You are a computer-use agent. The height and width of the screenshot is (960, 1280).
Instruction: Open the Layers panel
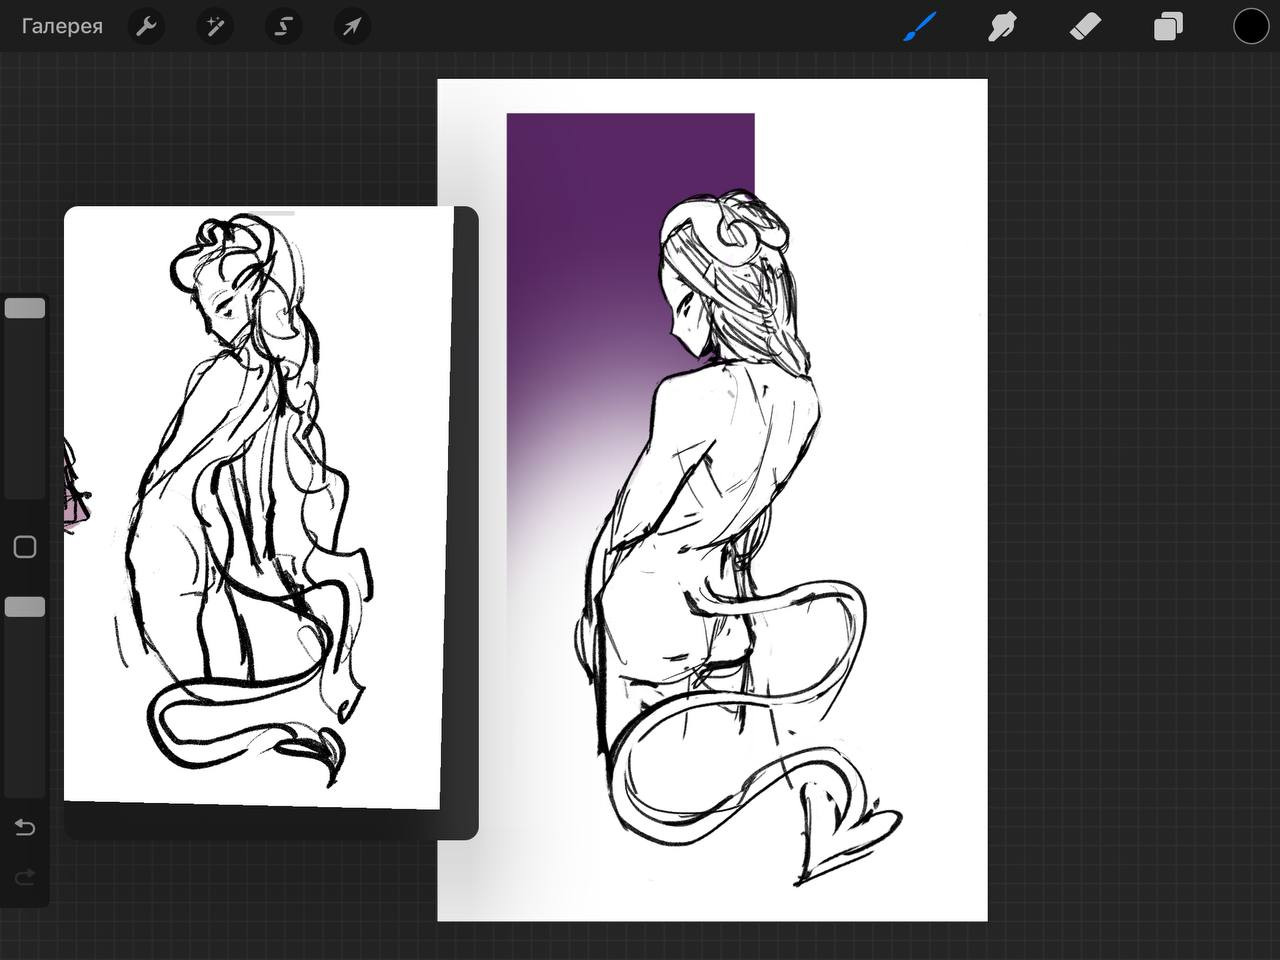(x=1168, y=26)
